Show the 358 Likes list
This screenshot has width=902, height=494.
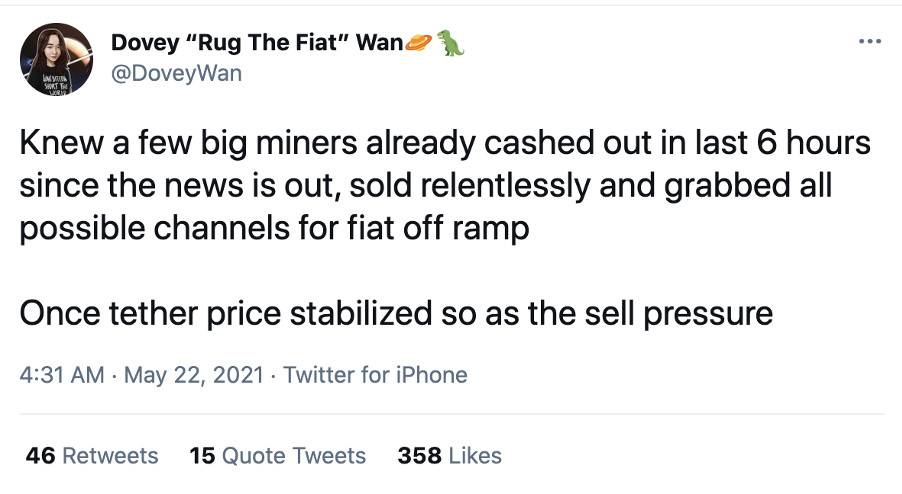click(449, 456)
